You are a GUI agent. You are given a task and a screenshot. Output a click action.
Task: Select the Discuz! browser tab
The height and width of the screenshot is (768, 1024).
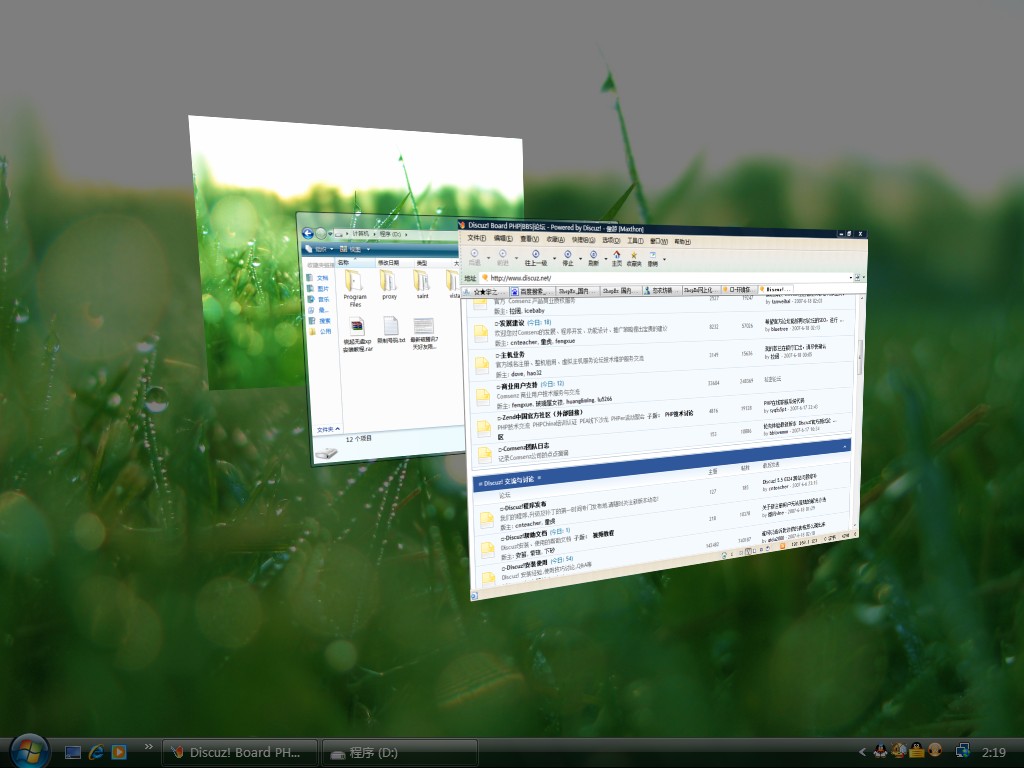[776, 290]
